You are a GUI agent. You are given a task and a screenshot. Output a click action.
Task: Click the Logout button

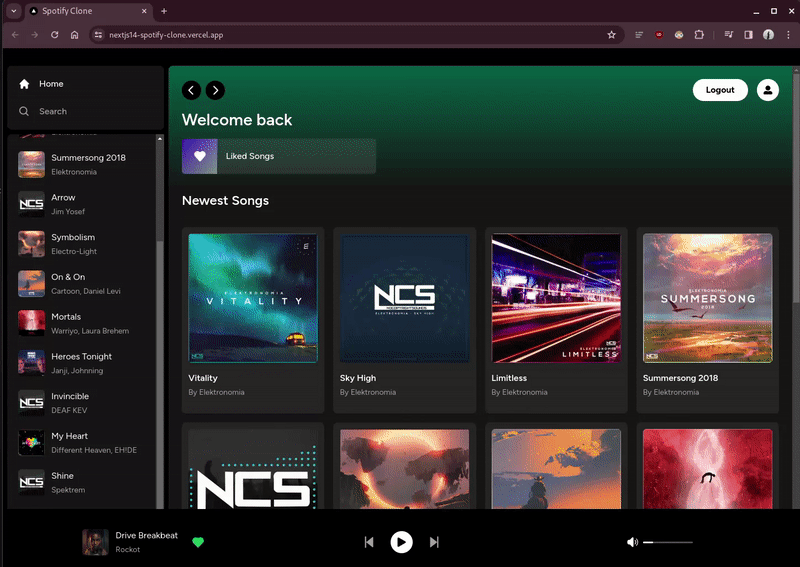click(x=720, y=90)
